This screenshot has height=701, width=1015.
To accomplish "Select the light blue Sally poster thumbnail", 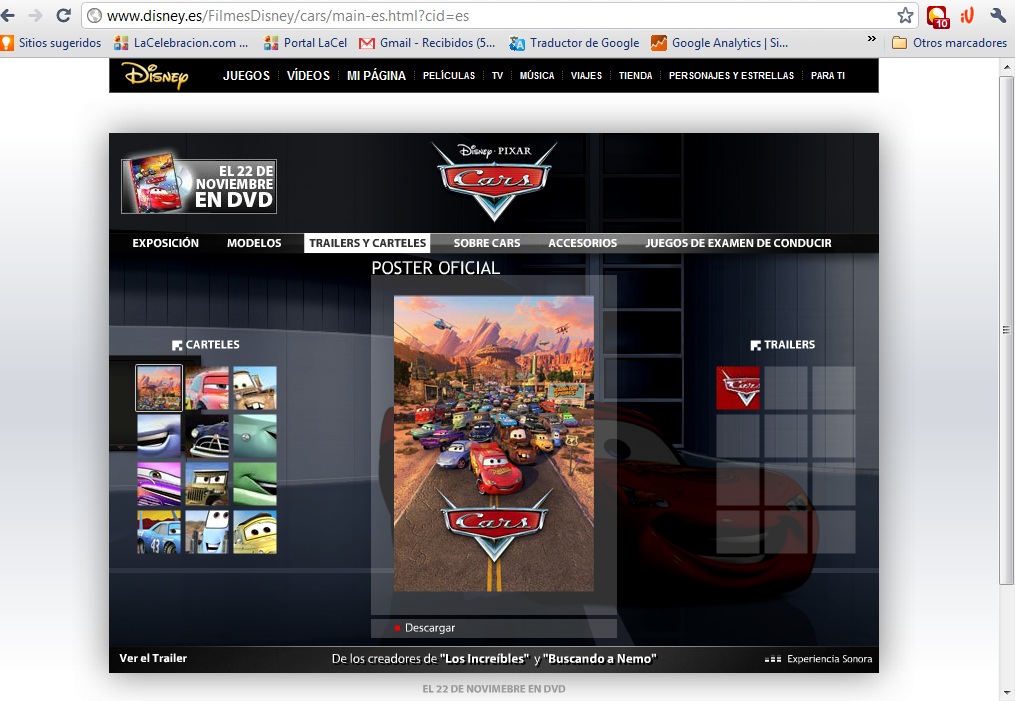I will [x=159, y=436].
